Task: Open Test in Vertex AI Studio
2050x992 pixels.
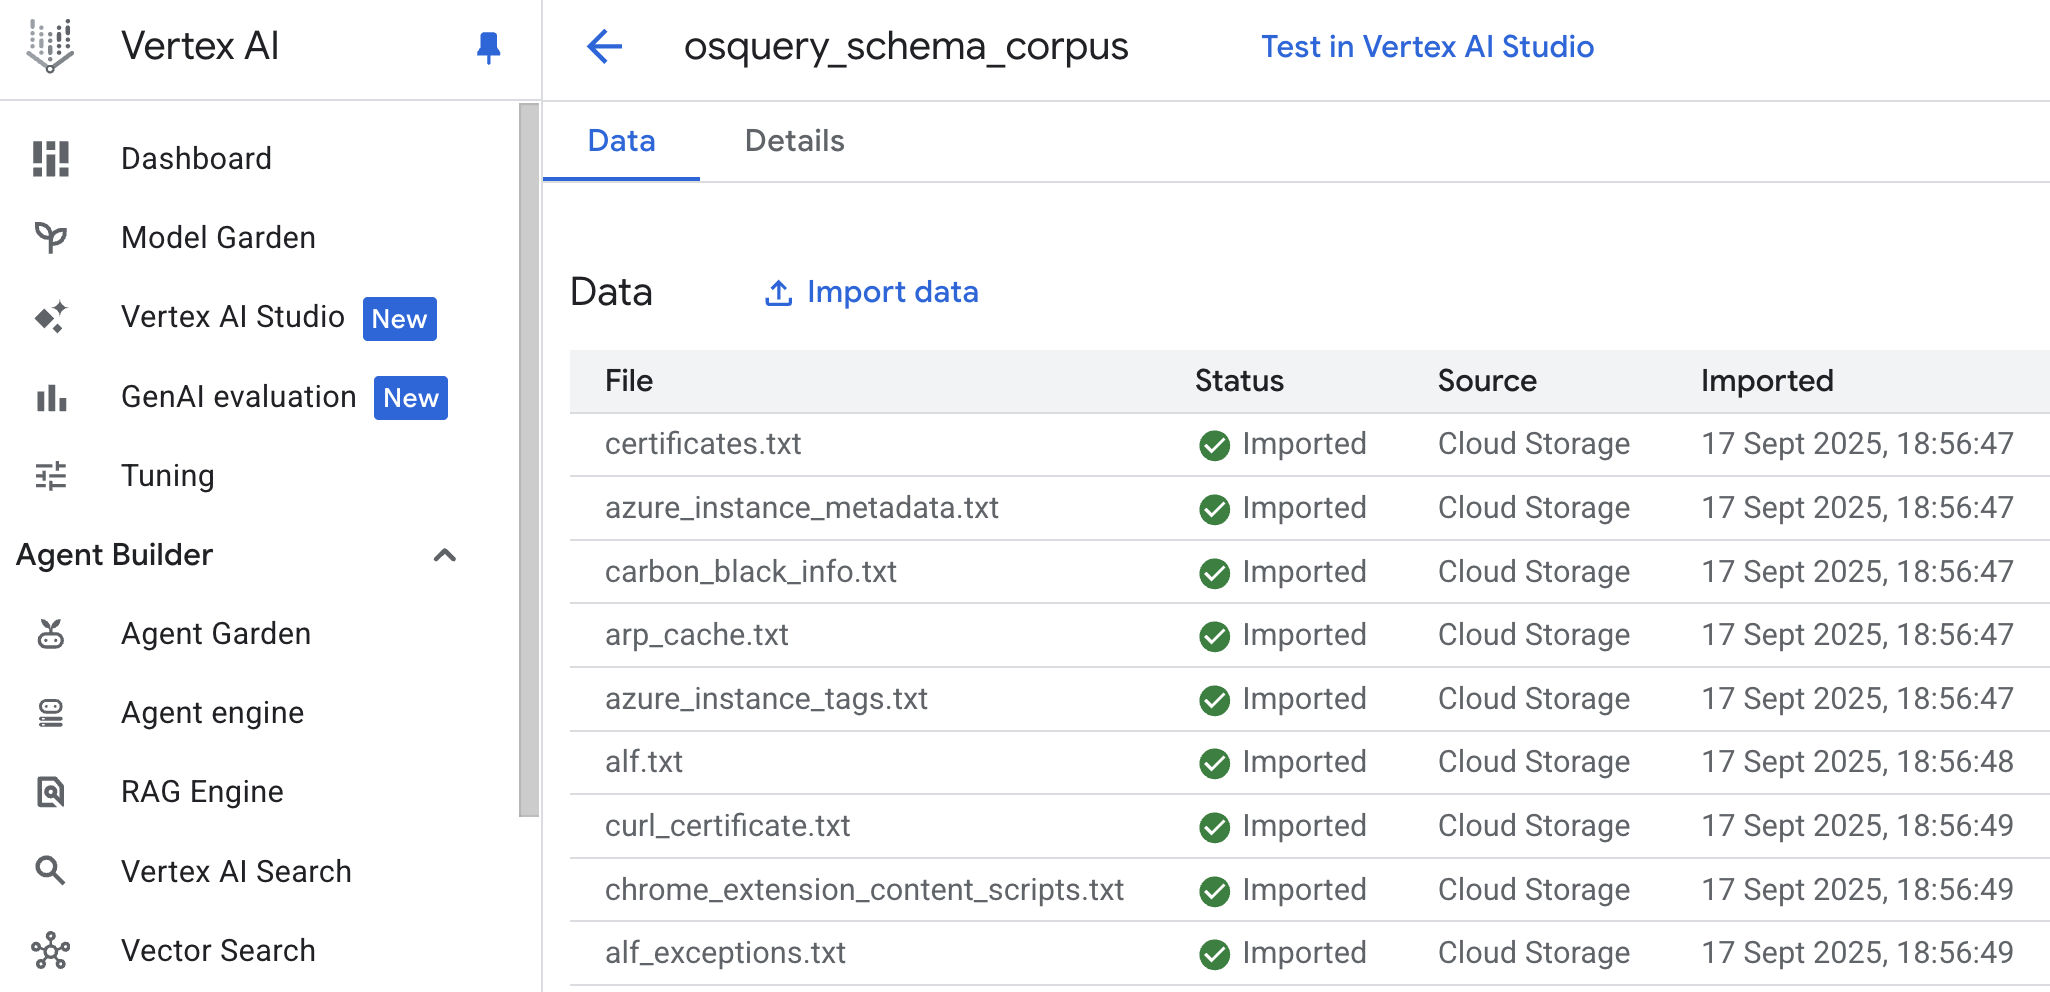Action: 1427,46
